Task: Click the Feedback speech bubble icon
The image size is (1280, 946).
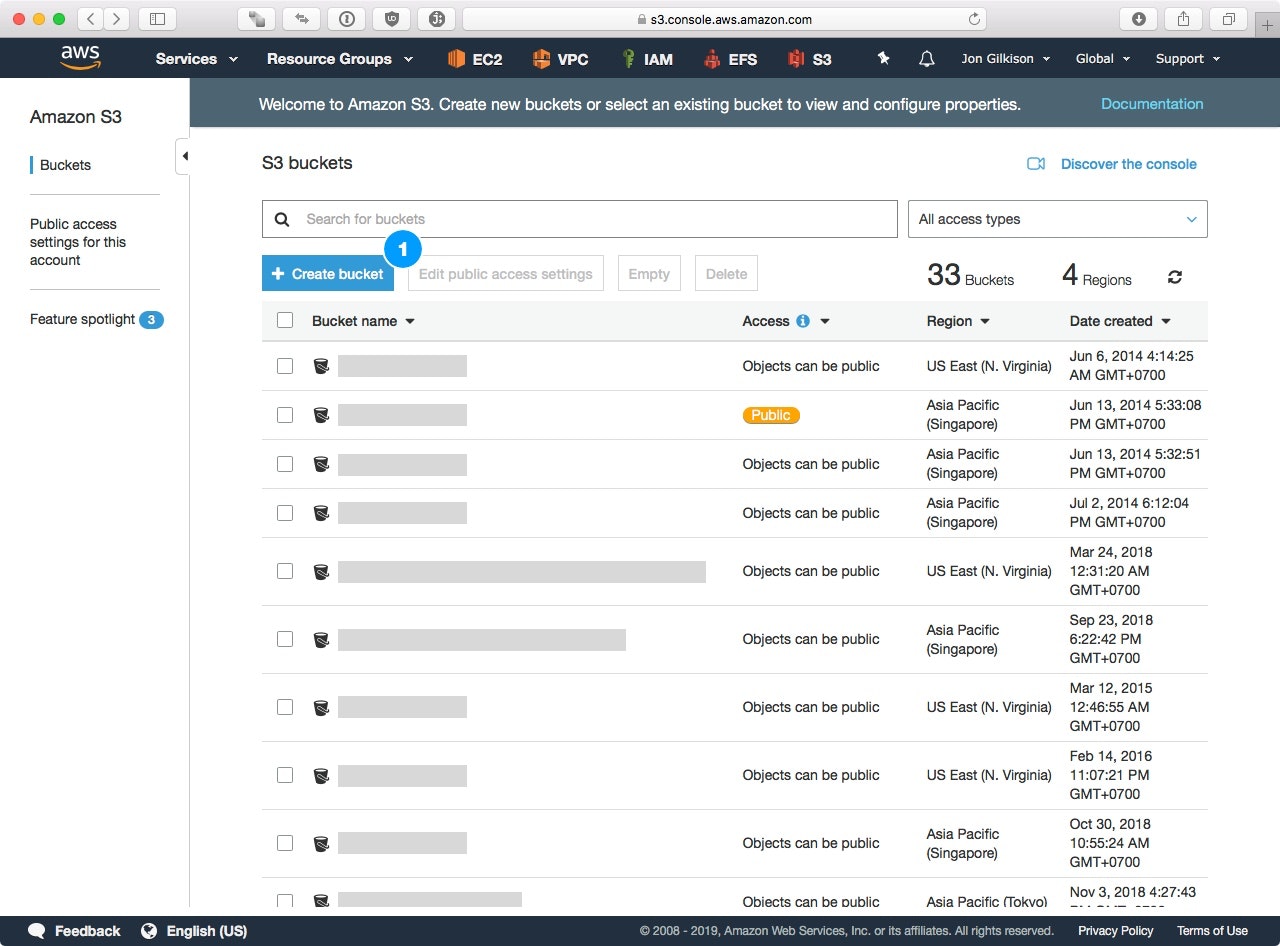Action: pos(37,931)
